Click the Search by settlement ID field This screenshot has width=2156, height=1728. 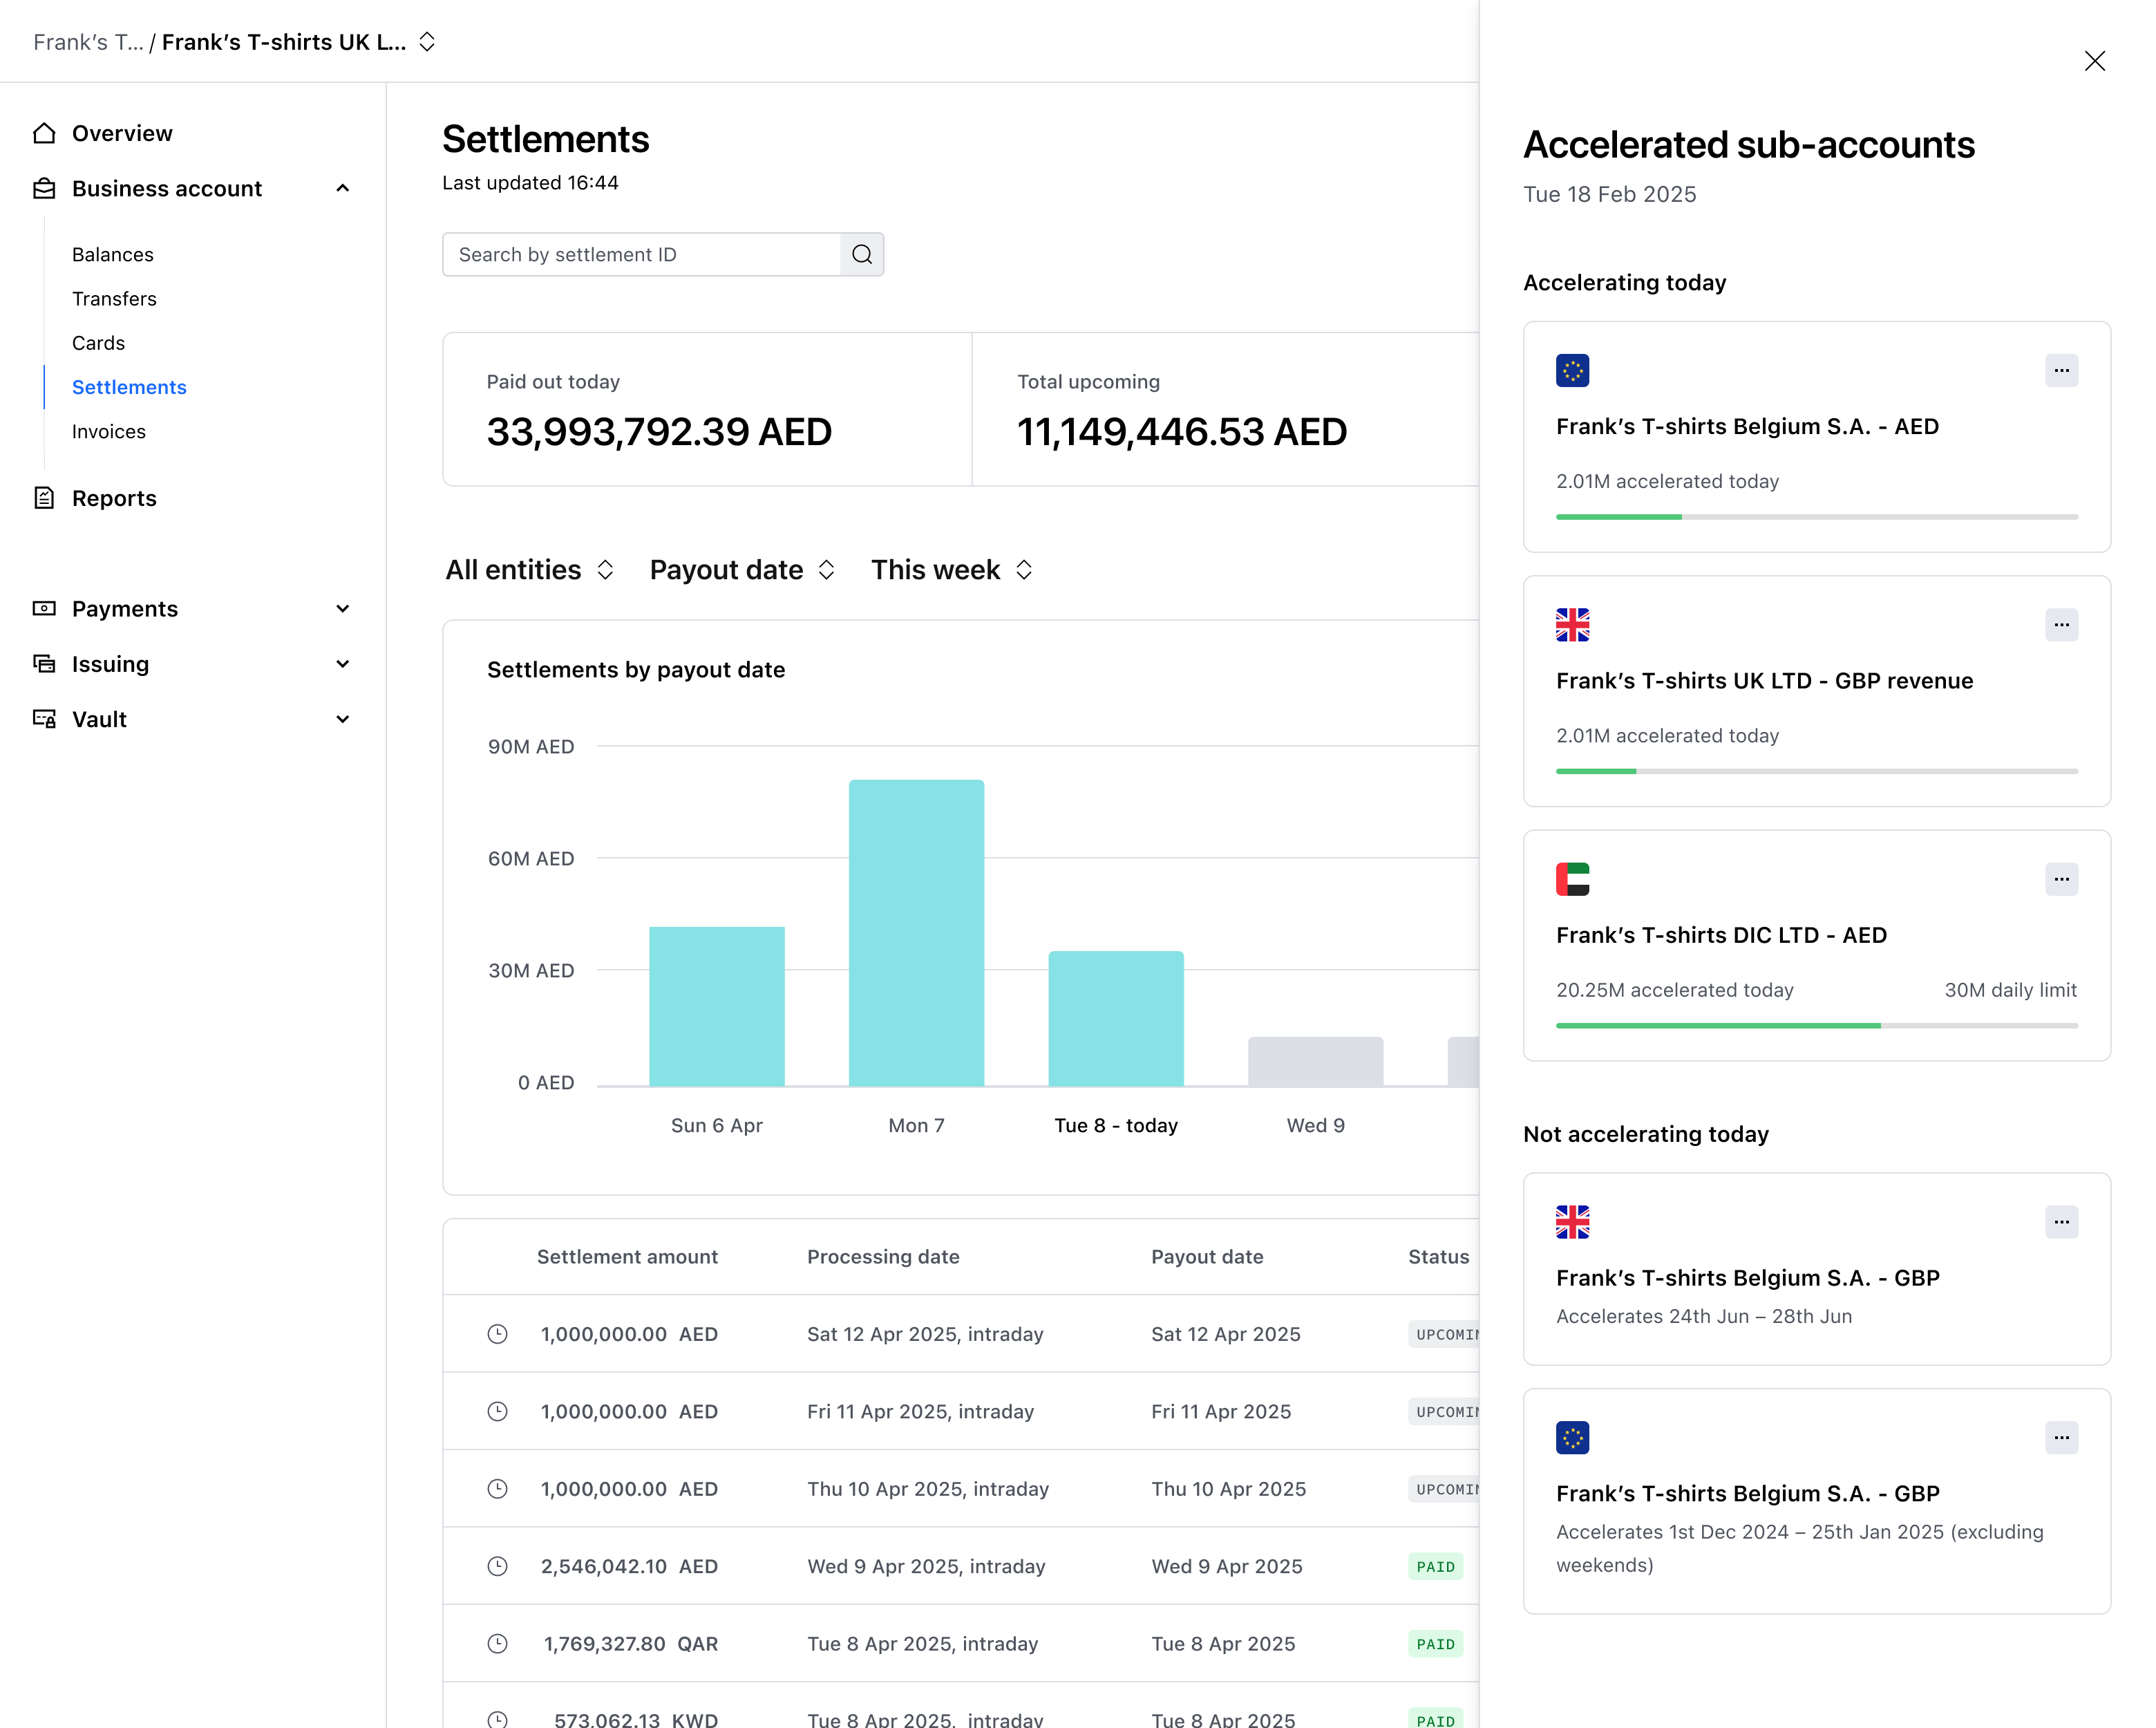click(642, 254)
